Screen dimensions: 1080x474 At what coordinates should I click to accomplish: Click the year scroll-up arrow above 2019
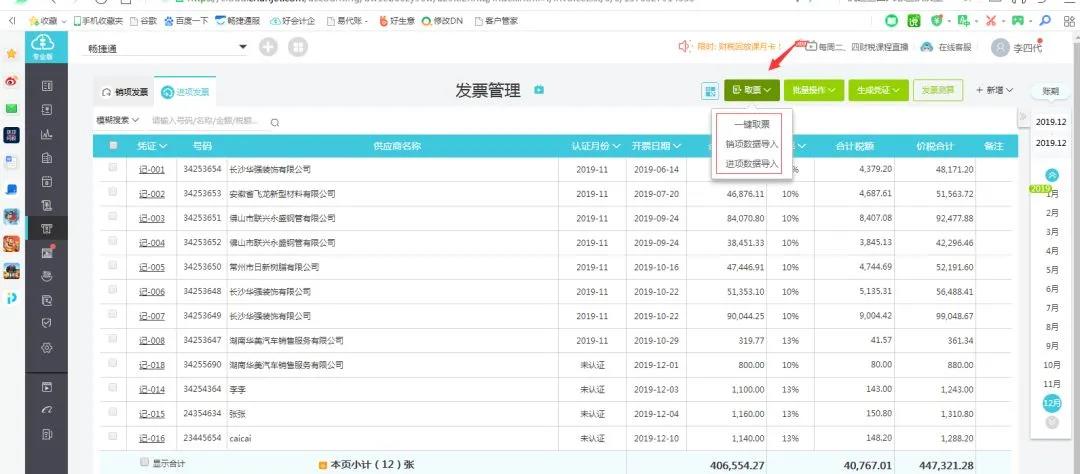pyautogui.click(x=1051, y=175)
